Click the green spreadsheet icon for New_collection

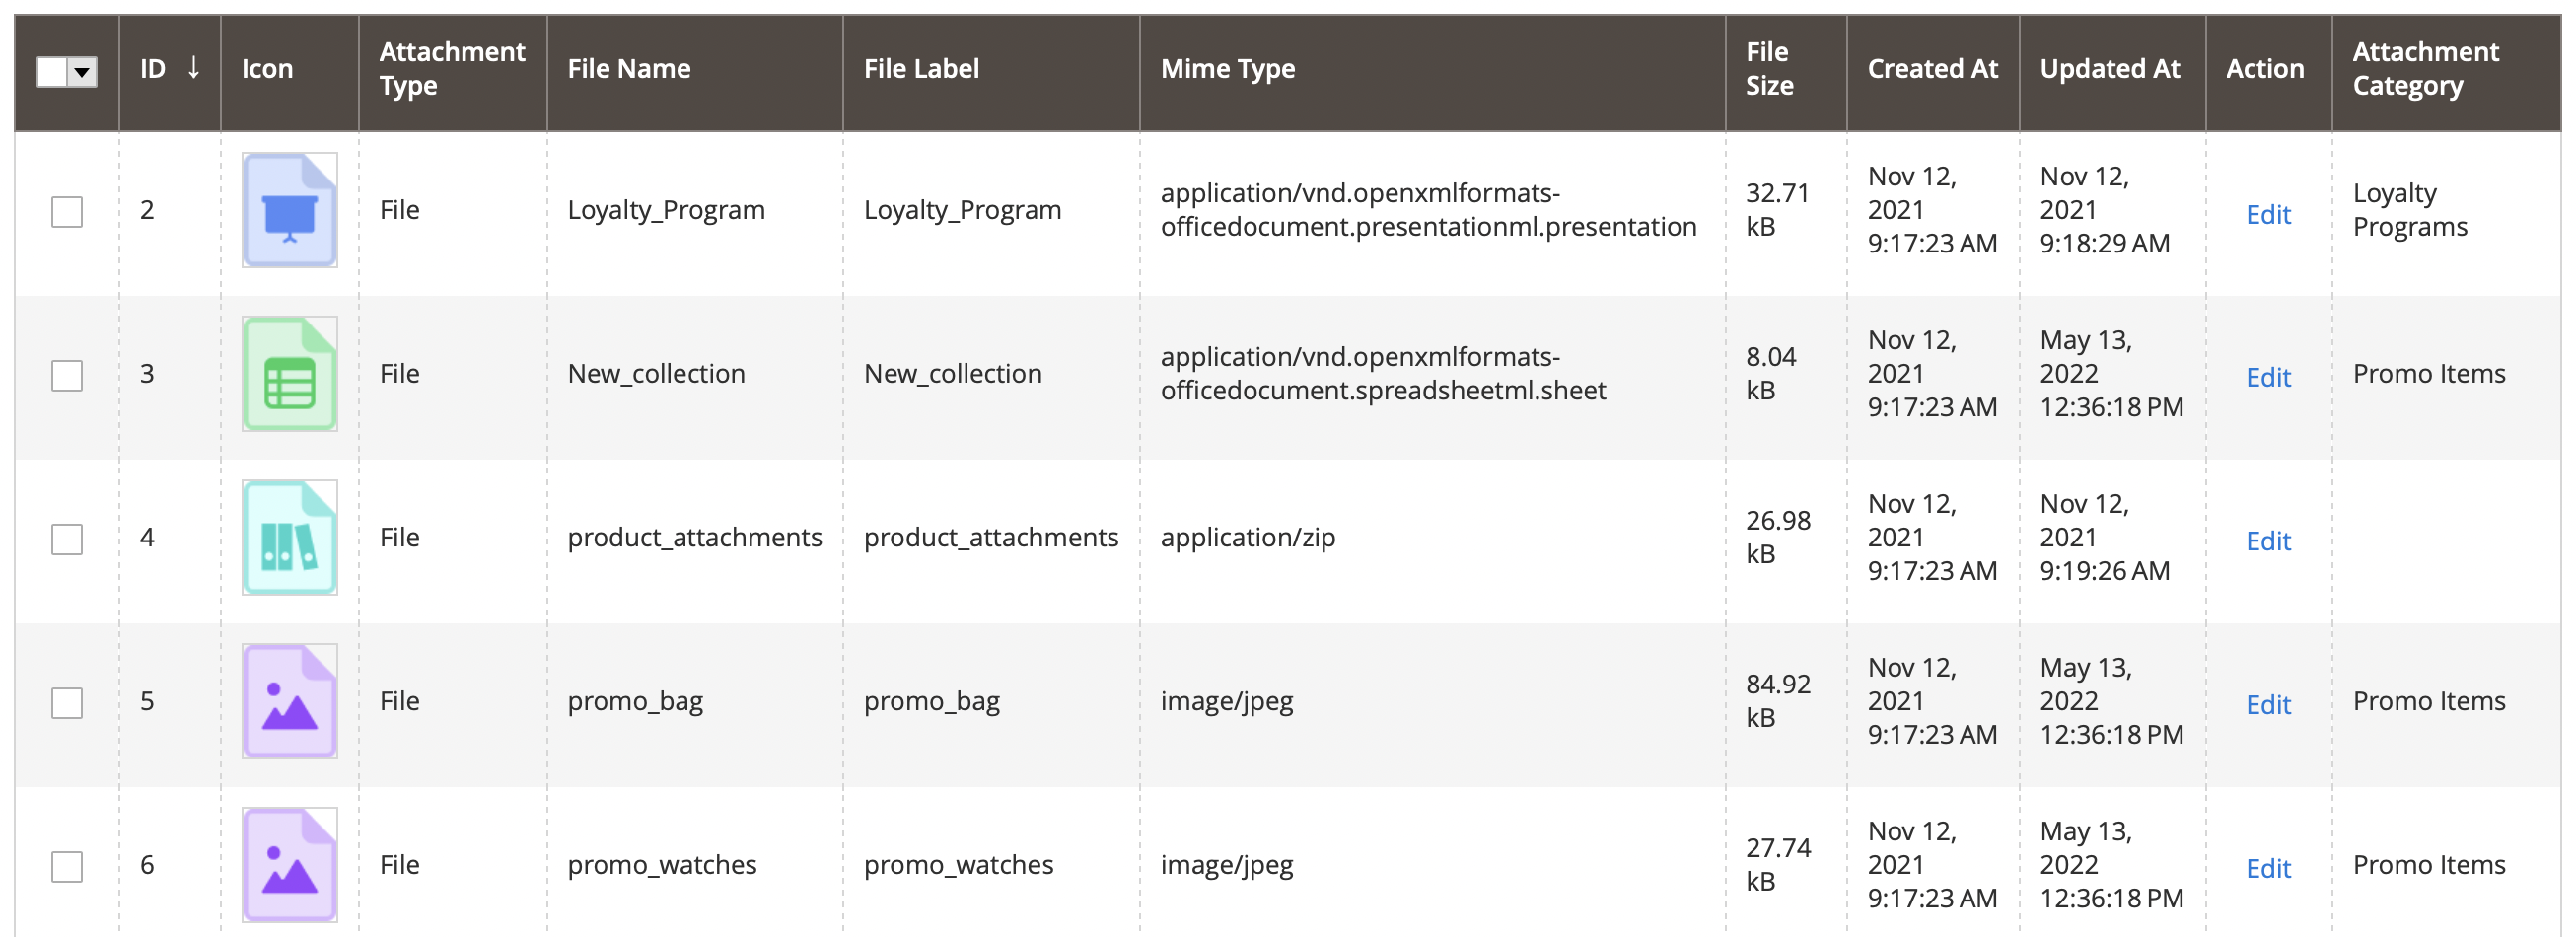[x=289, y=374]
